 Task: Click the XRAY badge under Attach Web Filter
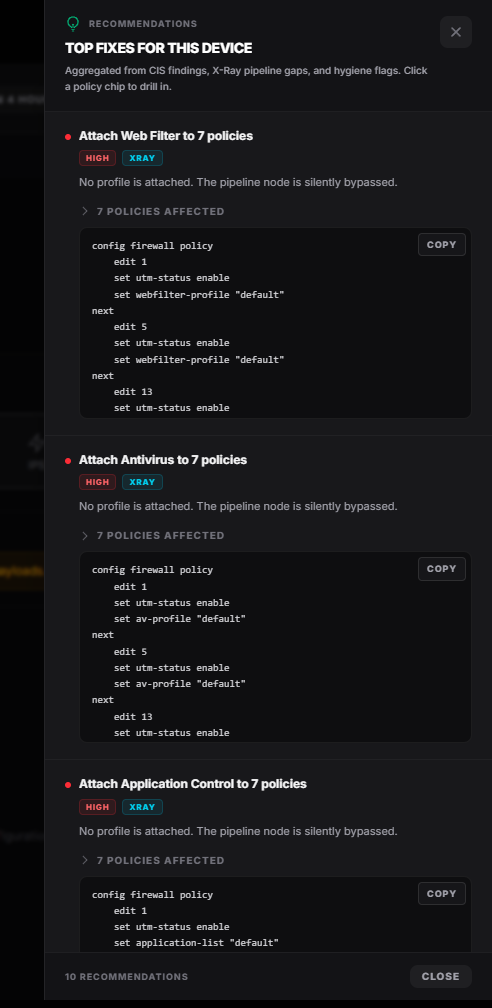tap(142, 158)
